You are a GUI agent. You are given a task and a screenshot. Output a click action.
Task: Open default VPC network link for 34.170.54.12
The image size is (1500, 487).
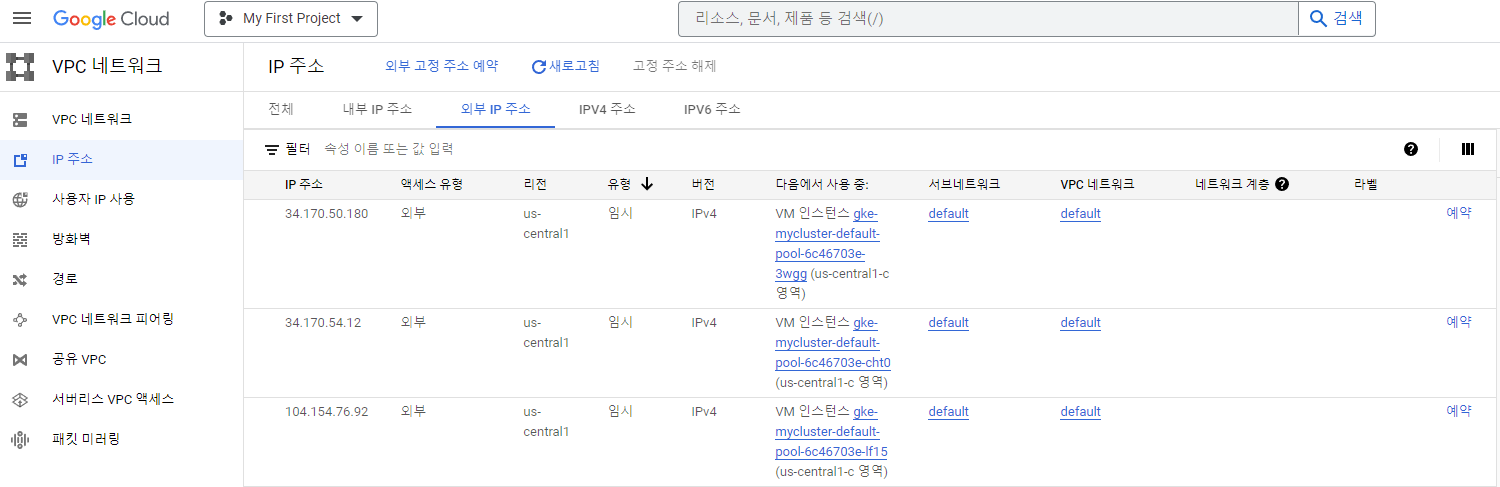click(1080, 323)
